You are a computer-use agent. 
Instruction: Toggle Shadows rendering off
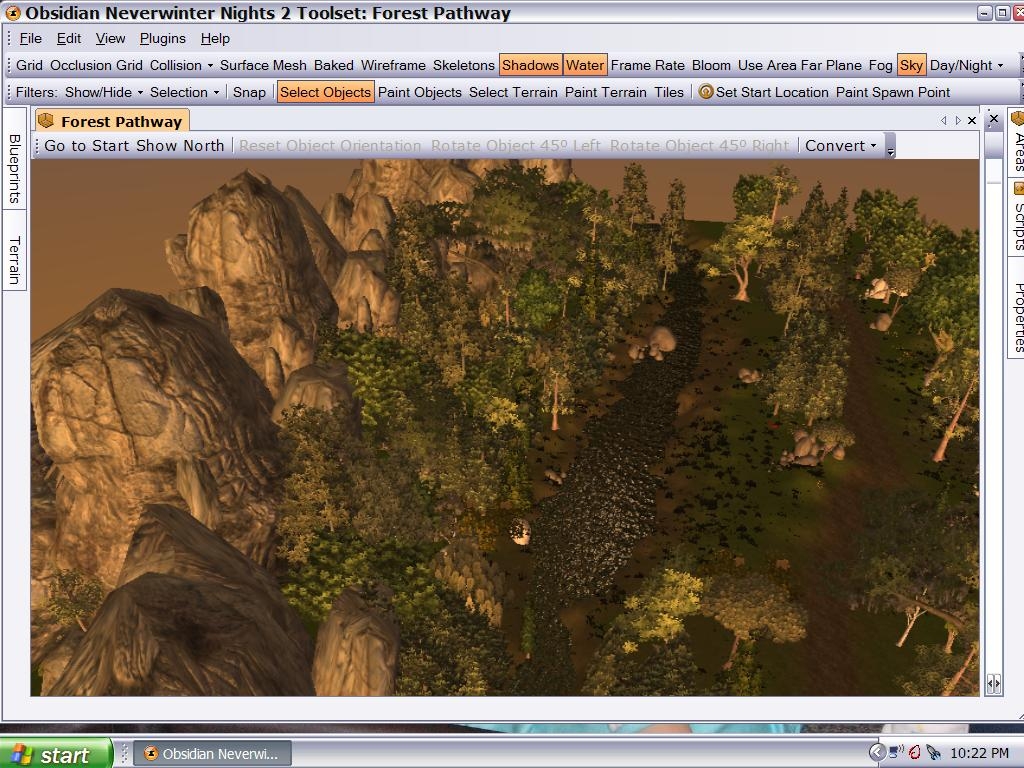click(530, 65)
